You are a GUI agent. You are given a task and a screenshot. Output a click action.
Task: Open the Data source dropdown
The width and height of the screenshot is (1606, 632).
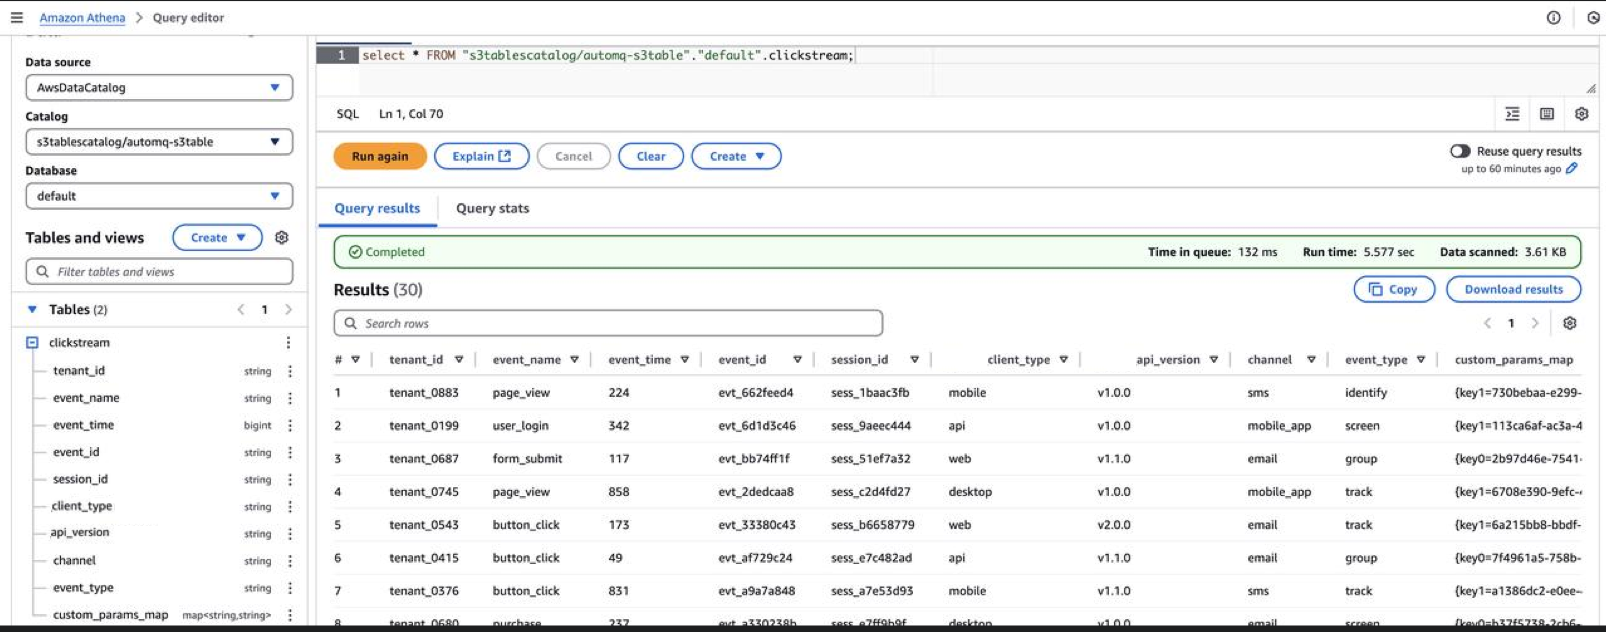click(x=159, y=88)
